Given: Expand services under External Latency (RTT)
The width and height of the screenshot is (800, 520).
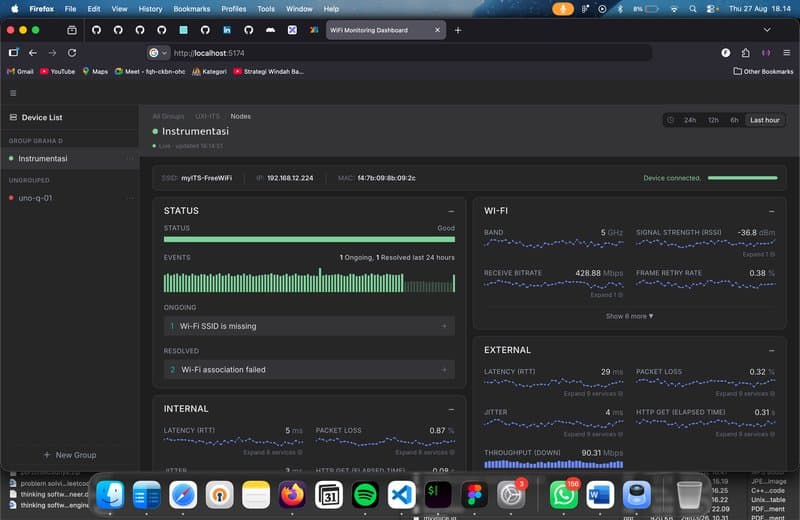Looking at the screenshot, I should point(593,394).
